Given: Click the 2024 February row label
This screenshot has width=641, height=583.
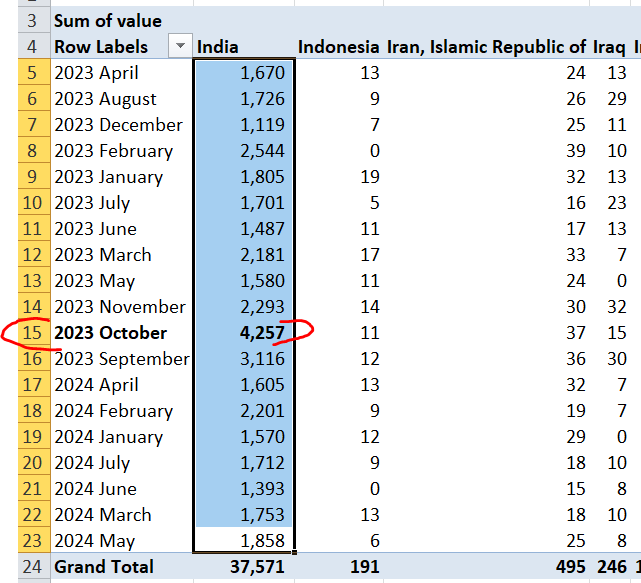Looking at the screenshot, I should (114, 411).
